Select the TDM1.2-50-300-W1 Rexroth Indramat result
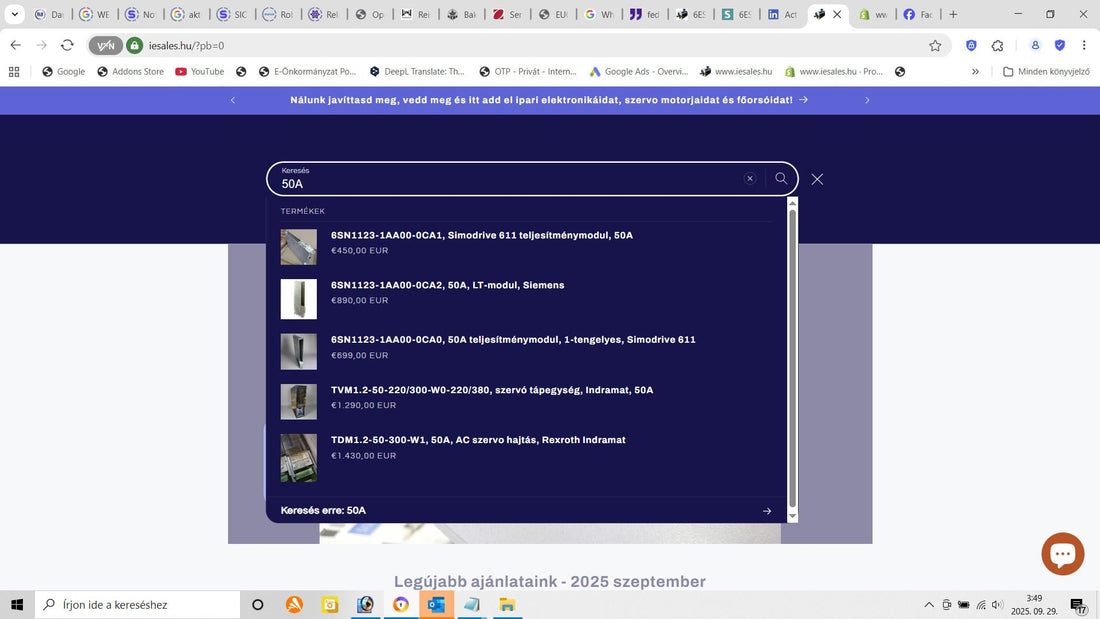The height and width of the screenshot is (619, 1100). click(x=478, y=440)
